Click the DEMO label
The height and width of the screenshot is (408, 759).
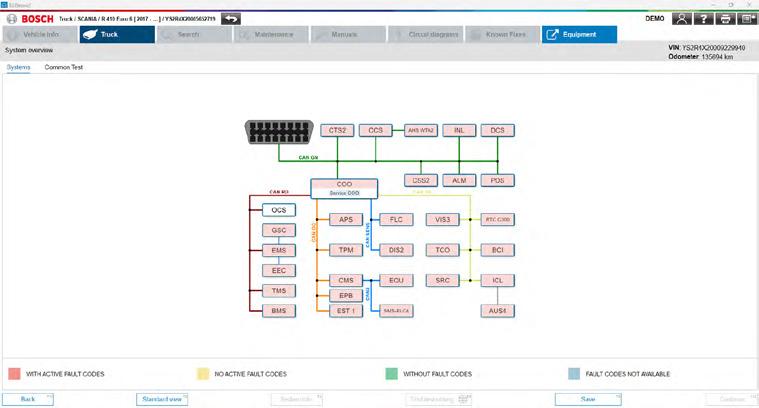(x=654, y=19)
